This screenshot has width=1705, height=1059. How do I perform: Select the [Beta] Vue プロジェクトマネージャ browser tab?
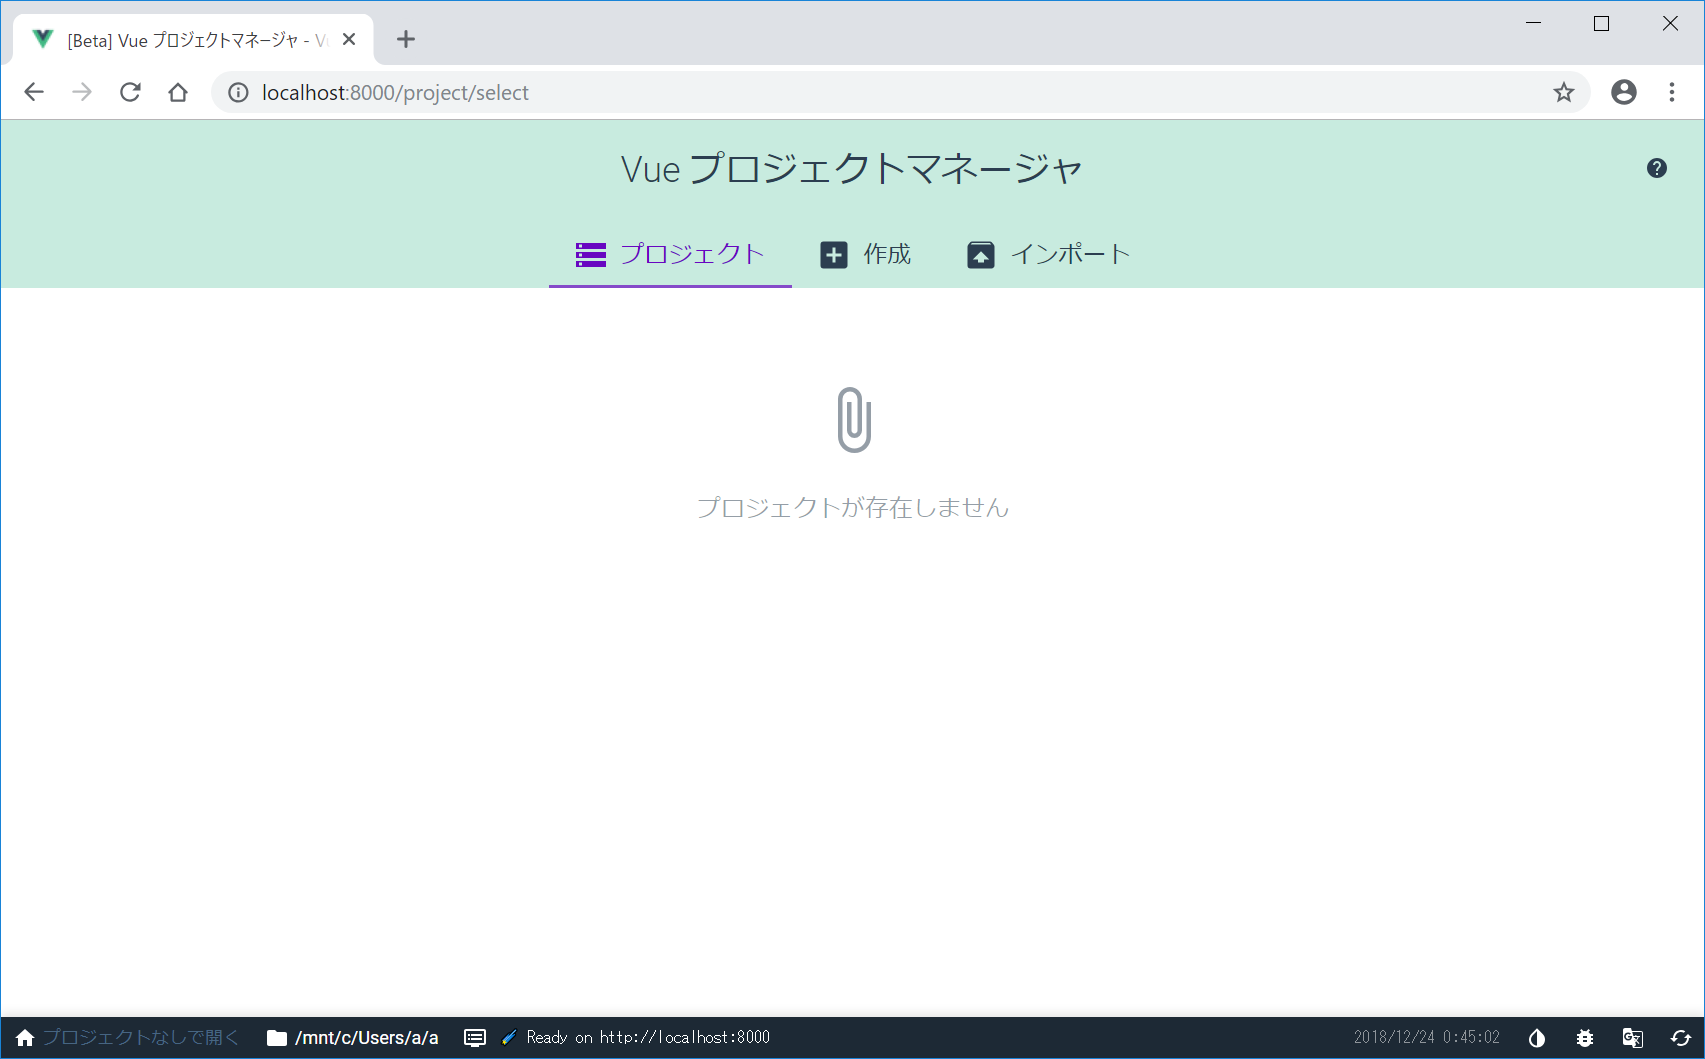tap(193, 40)
